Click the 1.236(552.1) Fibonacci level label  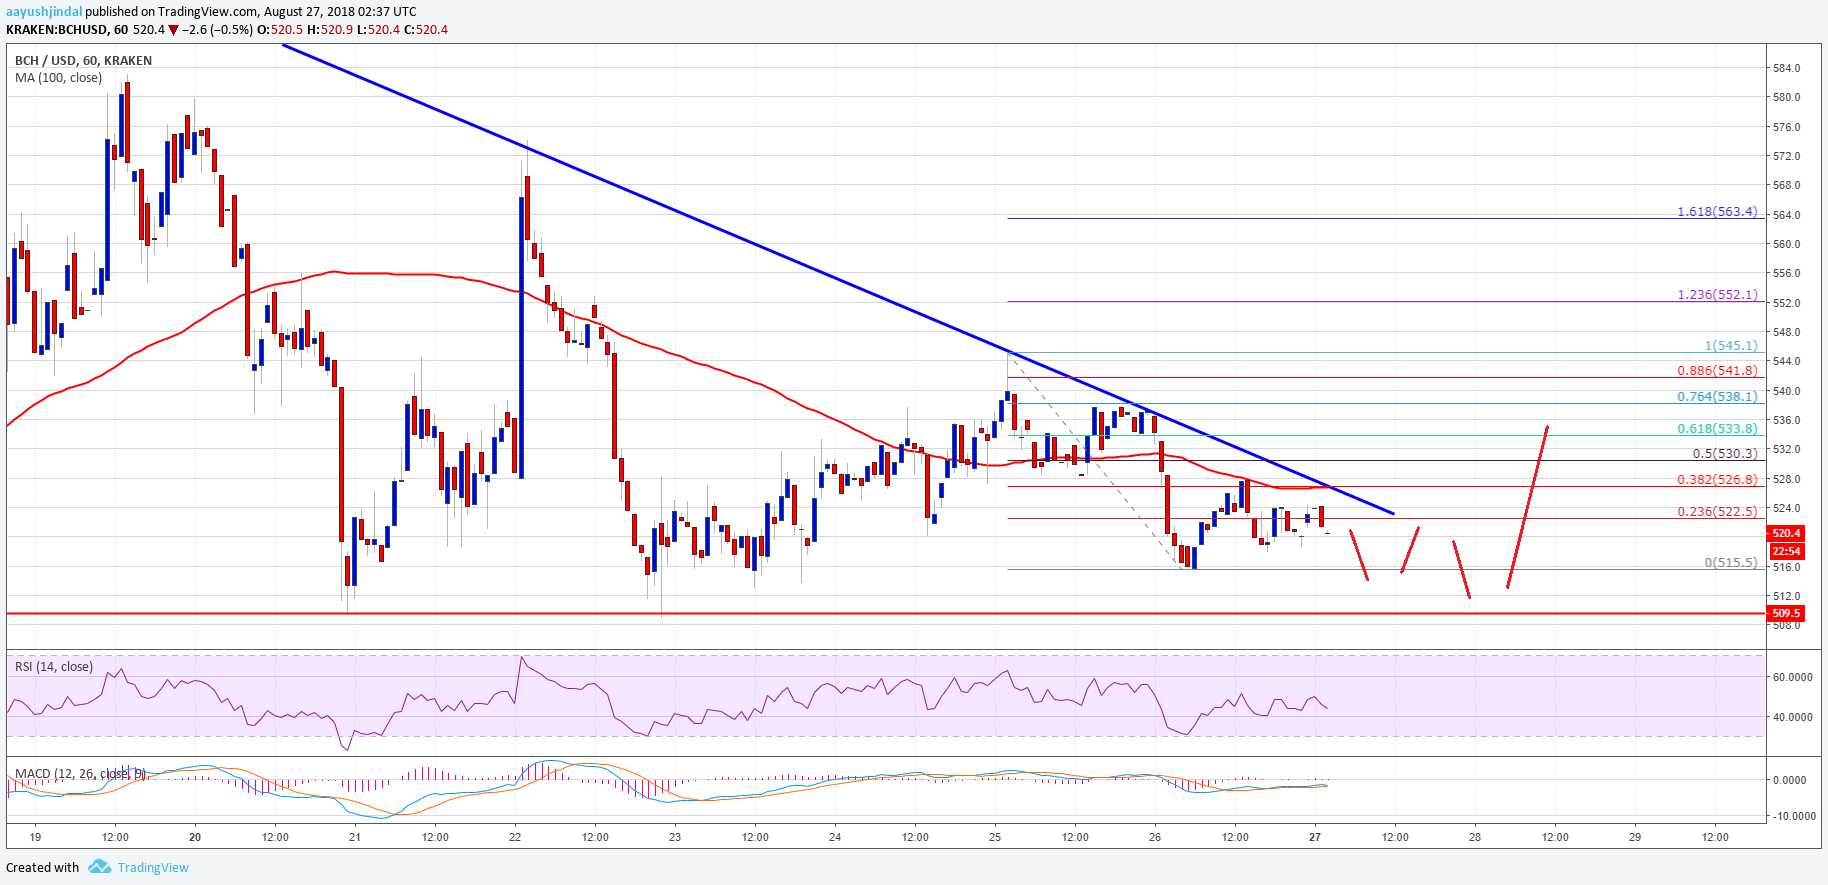point(1717,295)
